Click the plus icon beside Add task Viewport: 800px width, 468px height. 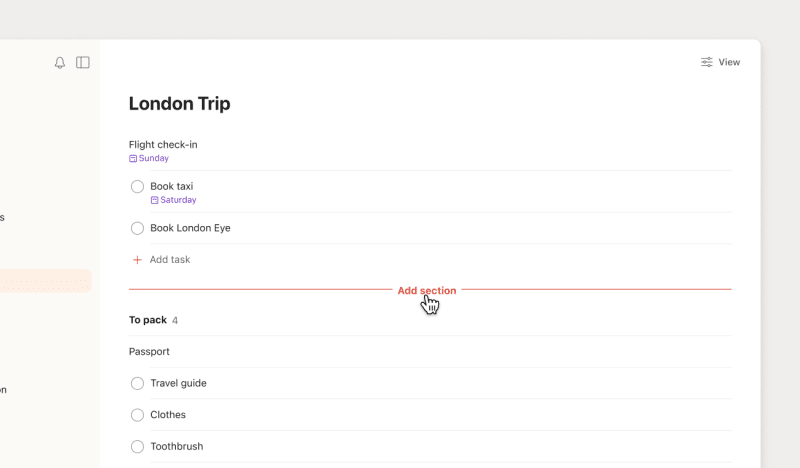tap(137, 260)
